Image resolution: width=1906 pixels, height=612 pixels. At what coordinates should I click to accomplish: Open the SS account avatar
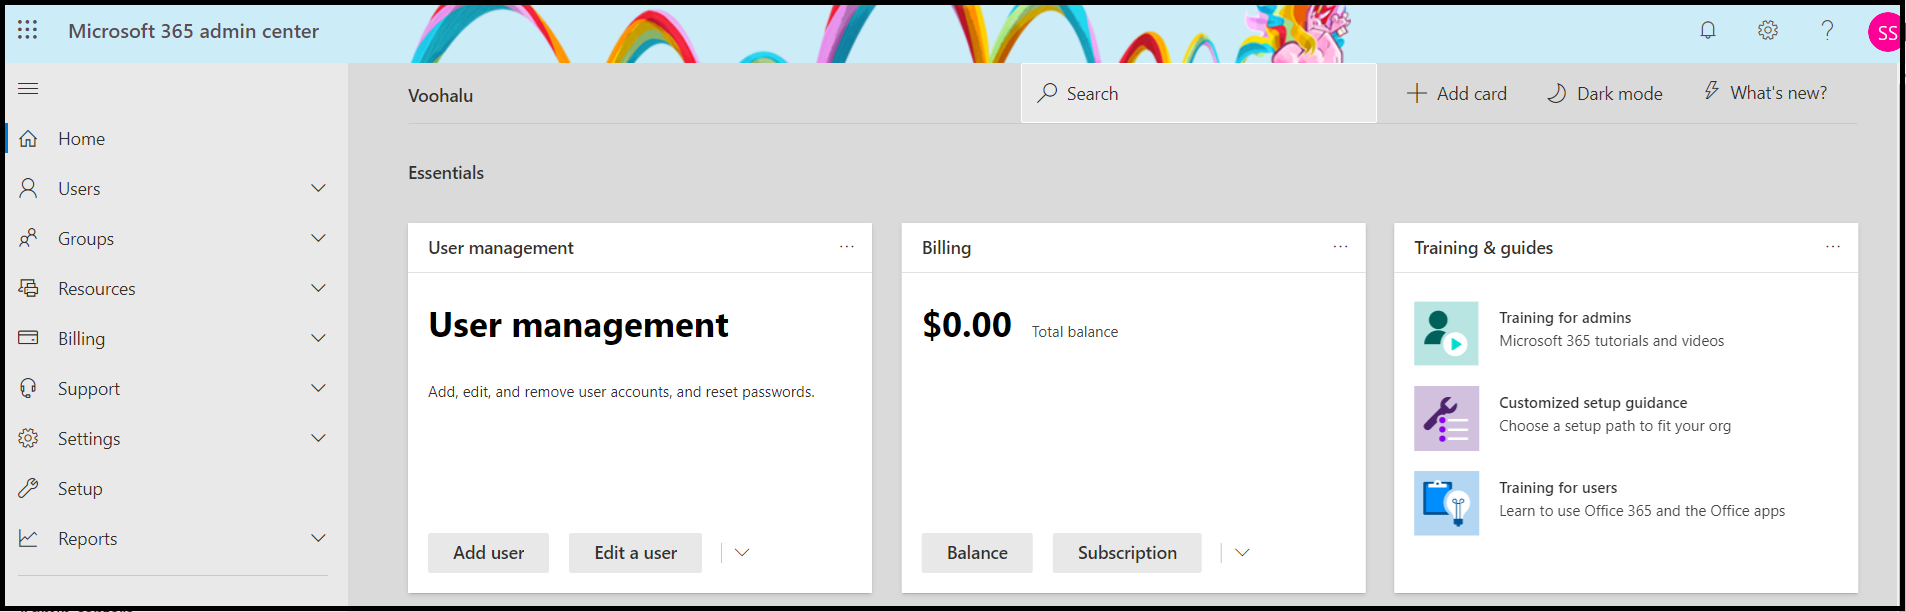[1885, 32]
